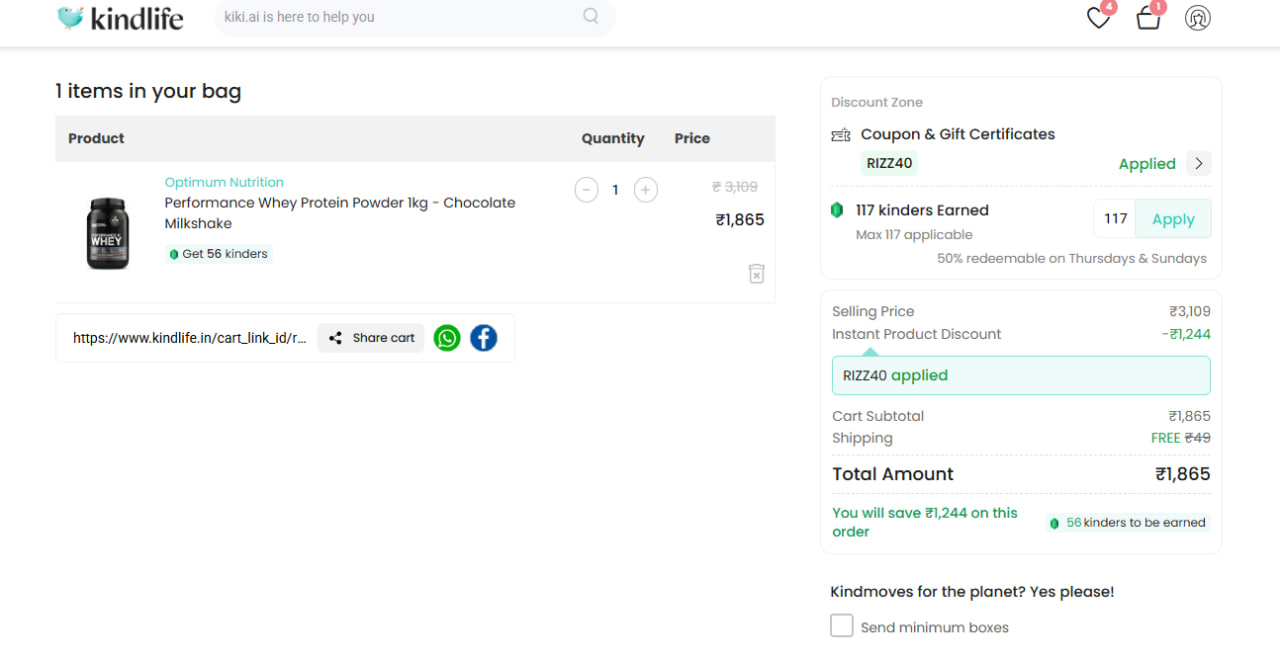Image resolution: width=1280 pixels, height=661 pixels.
Task: Expand Coupon & Gift Certificates arrow
Action: tap(1199, 163)
